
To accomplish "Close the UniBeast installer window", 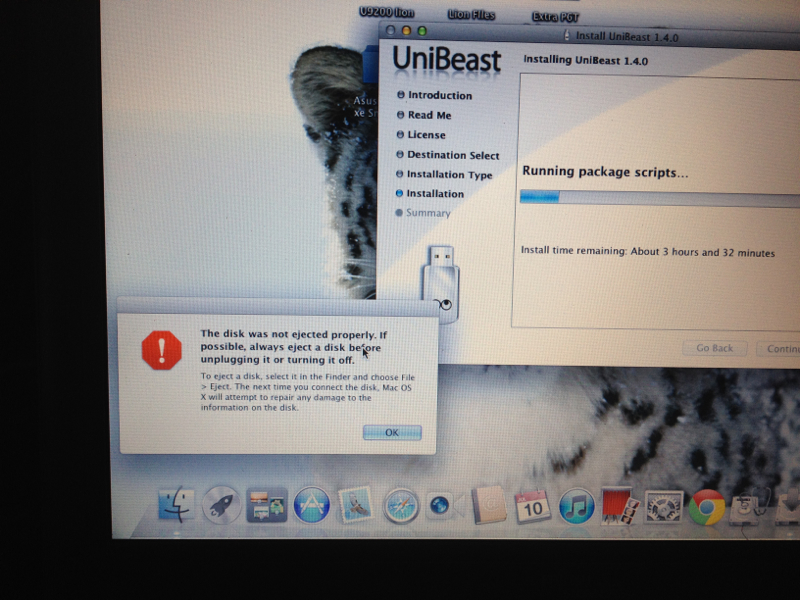I will (391, 31).
